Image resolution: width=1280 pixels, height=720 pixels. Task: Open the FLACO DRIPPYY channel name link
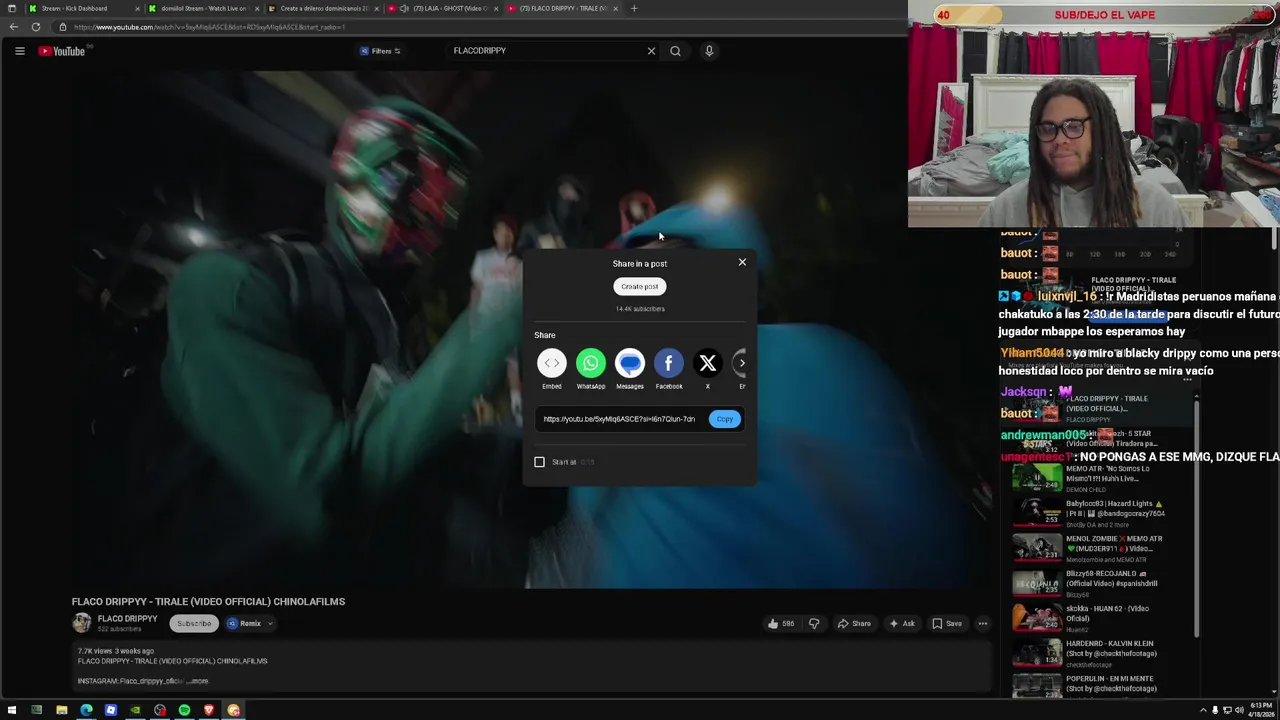(x=127, y=619)
